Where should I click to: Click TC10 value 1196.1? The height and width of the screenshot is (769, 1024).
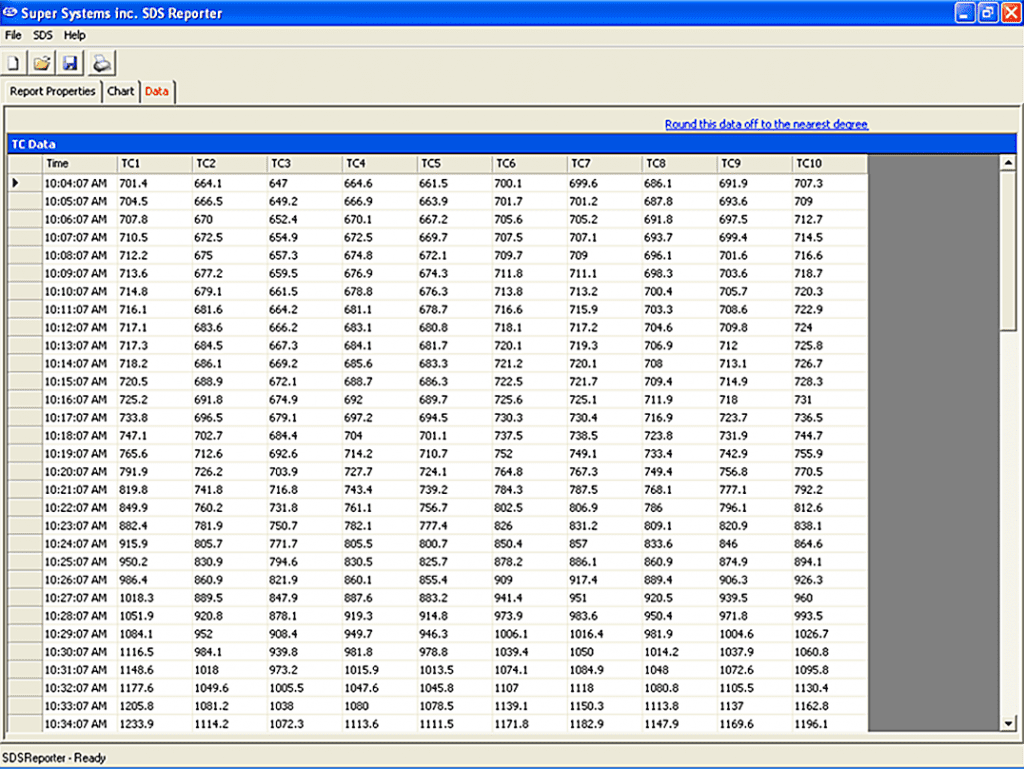(812, 723)
